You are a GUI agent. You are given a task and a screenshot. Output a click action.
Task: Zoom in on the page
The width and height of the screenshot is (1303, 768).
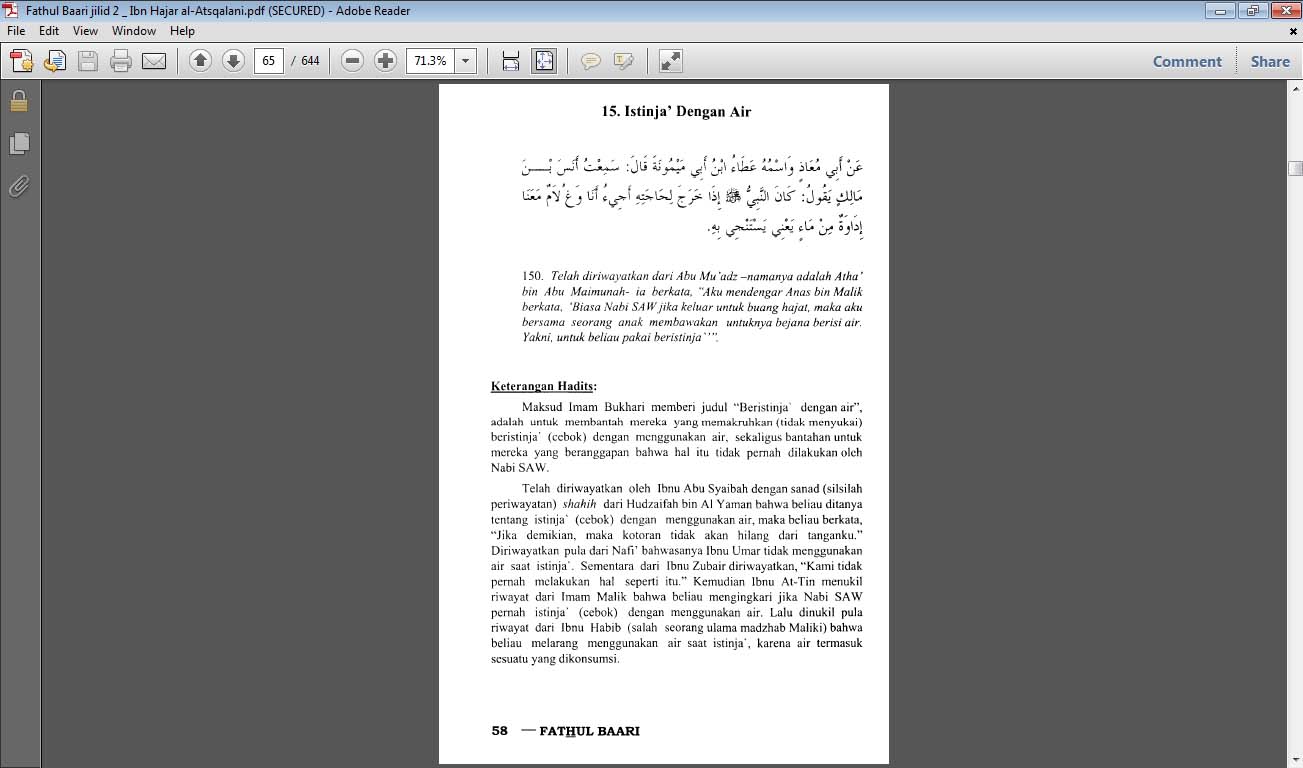pos(385,60)
